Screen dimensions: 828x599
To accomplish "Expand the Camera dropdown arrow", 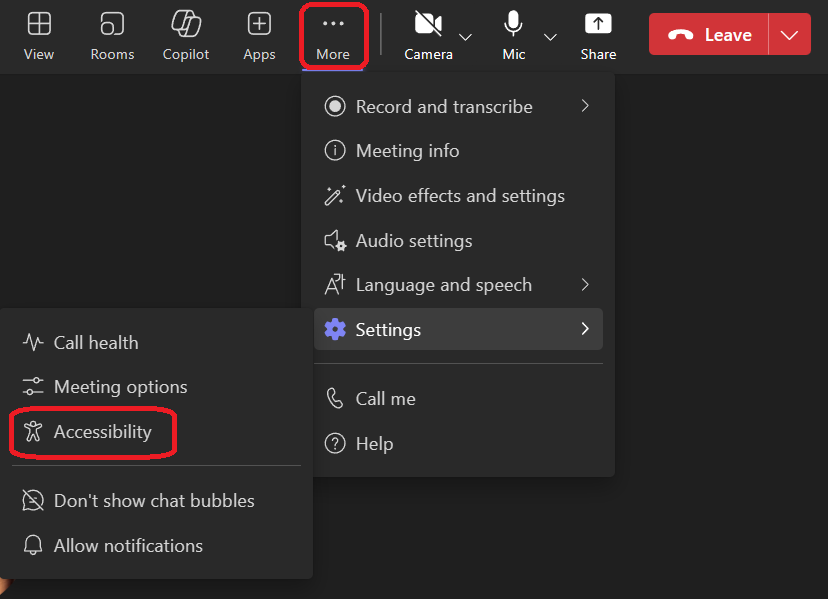I will [x=466, y=36].
